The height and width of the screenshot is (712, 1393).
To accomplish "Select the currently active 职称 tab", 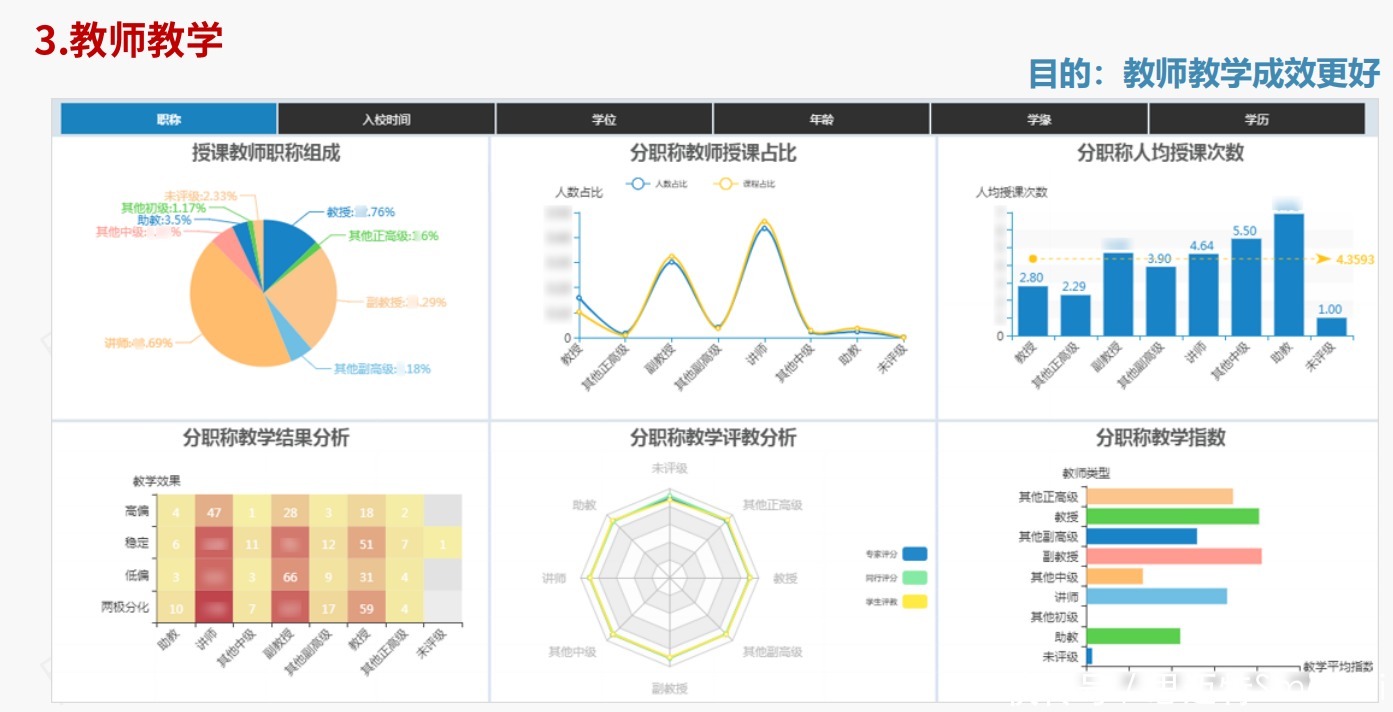I will pyautogui.click(x=166, y=118).
